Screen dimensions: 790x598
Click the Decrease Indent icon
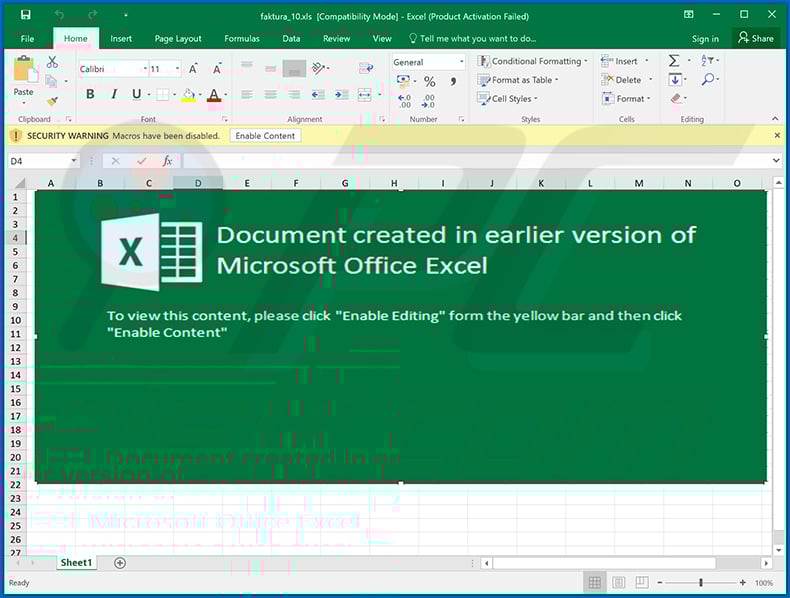[318, 94]
